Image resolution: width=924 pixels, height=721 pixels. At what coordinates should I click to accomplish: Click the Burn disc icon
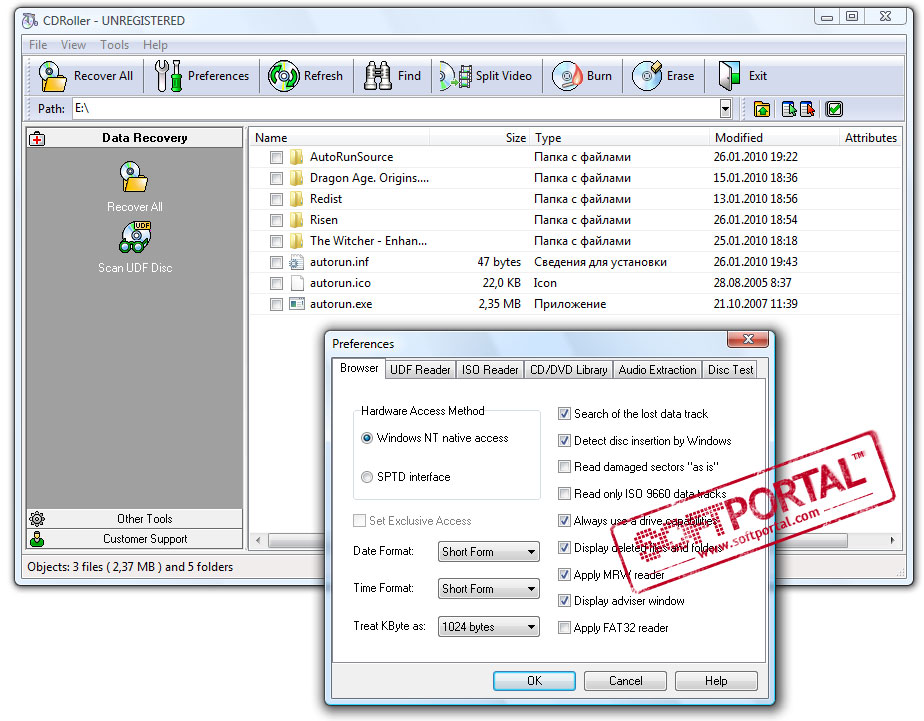pyautogui.click(x=567, y=76)
